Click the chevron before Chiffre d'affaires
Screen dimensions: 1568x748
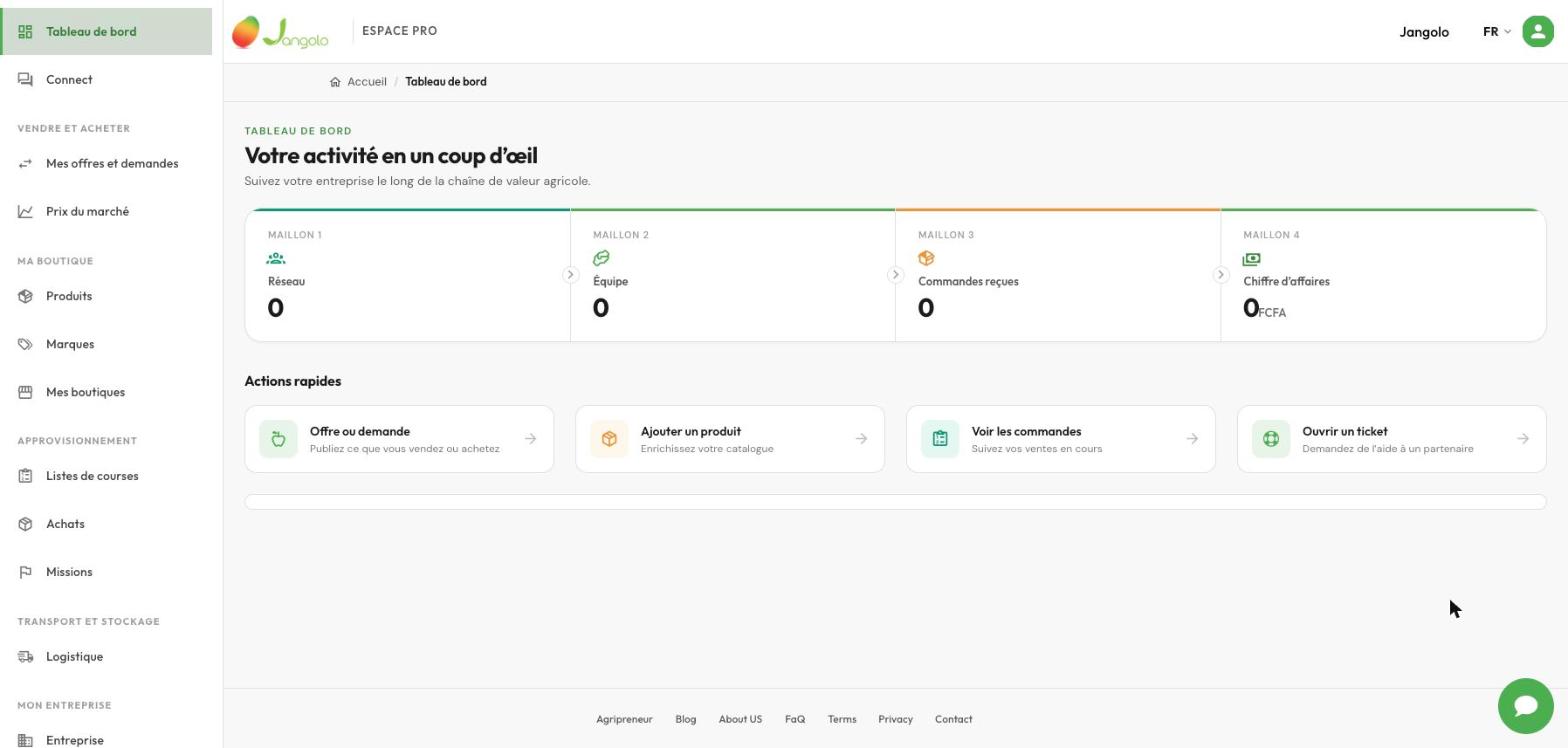click(1220, 275)
